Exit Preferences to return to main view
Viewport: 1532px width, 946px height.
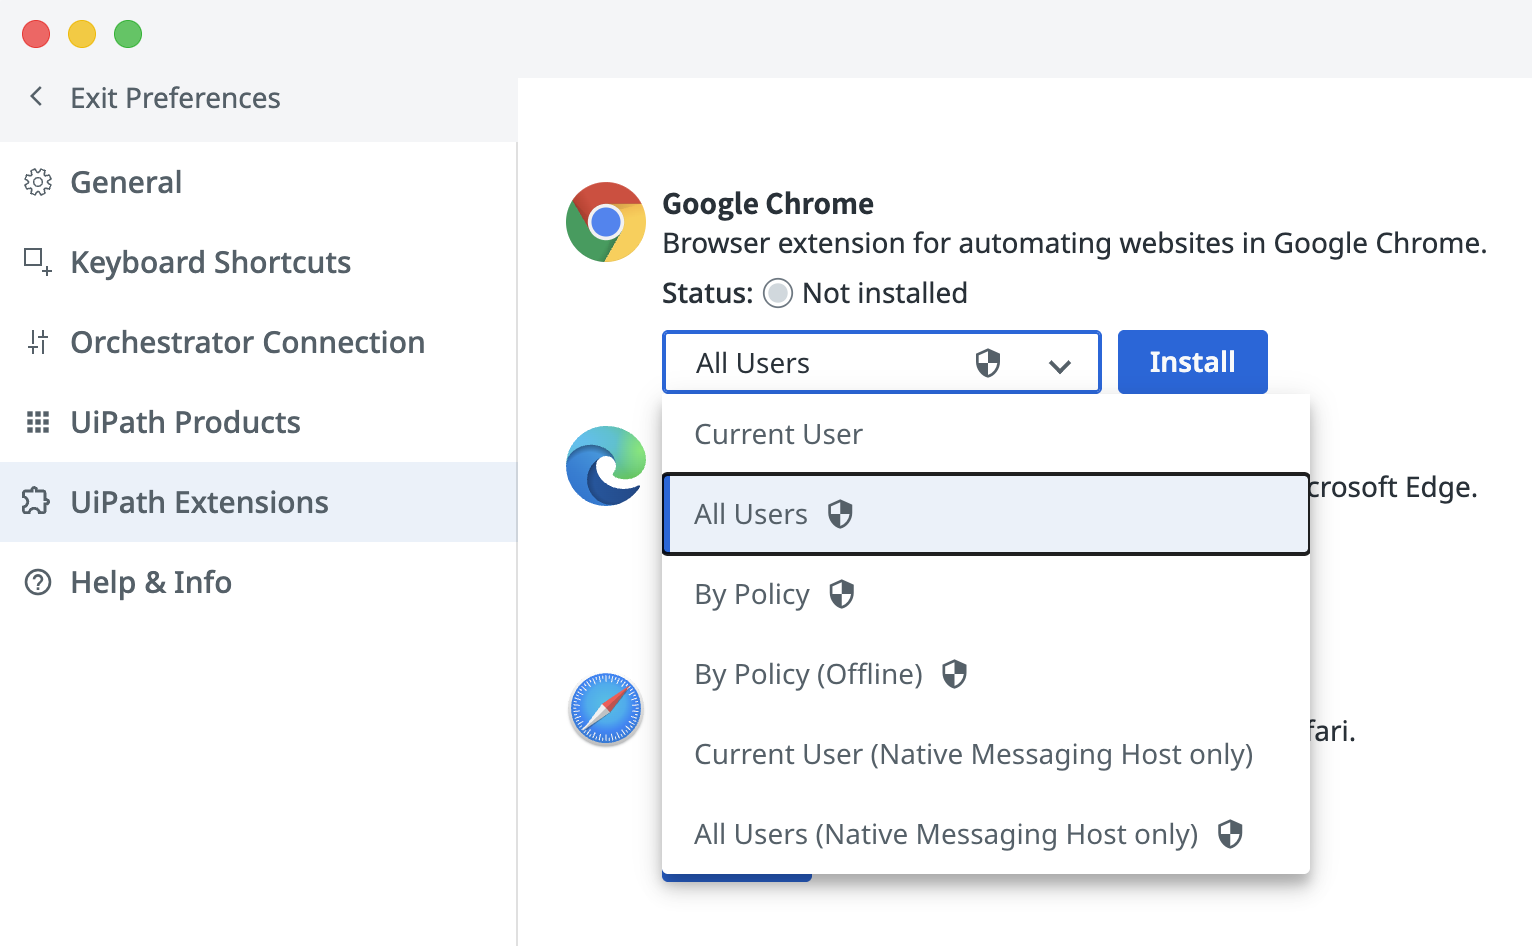click(175, 98)
